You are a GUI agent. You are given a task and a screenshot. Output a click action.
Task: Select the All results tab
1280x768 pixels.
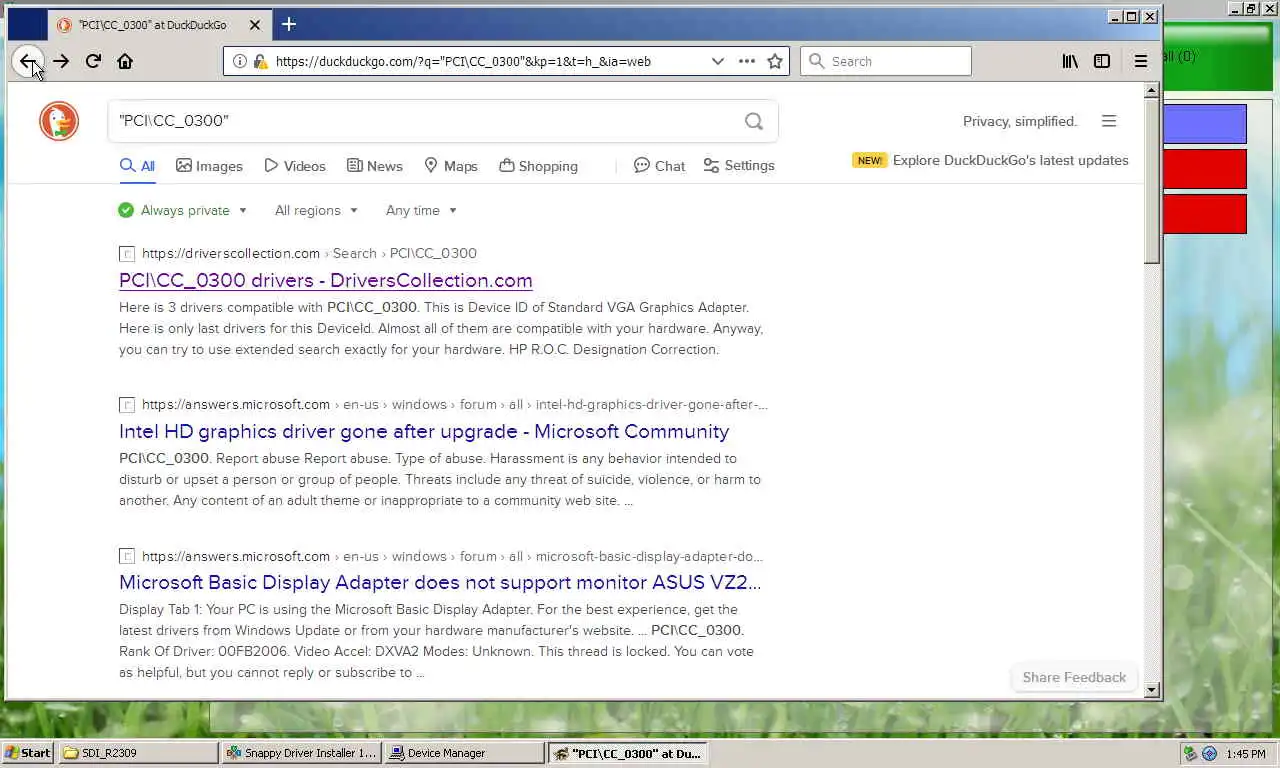[x=138, y=166]
